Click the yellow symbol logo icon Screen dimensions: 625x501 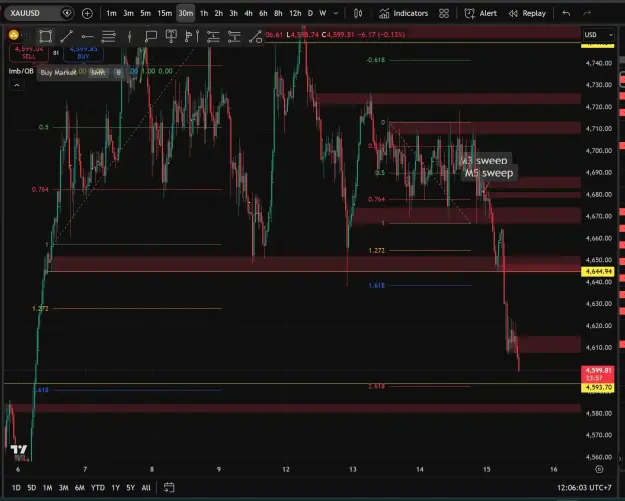tap(14, 35)
